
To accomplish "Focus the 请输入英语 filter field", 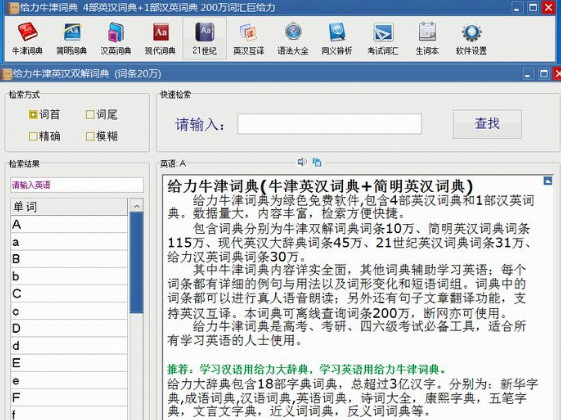I will (x=77, y=185).
